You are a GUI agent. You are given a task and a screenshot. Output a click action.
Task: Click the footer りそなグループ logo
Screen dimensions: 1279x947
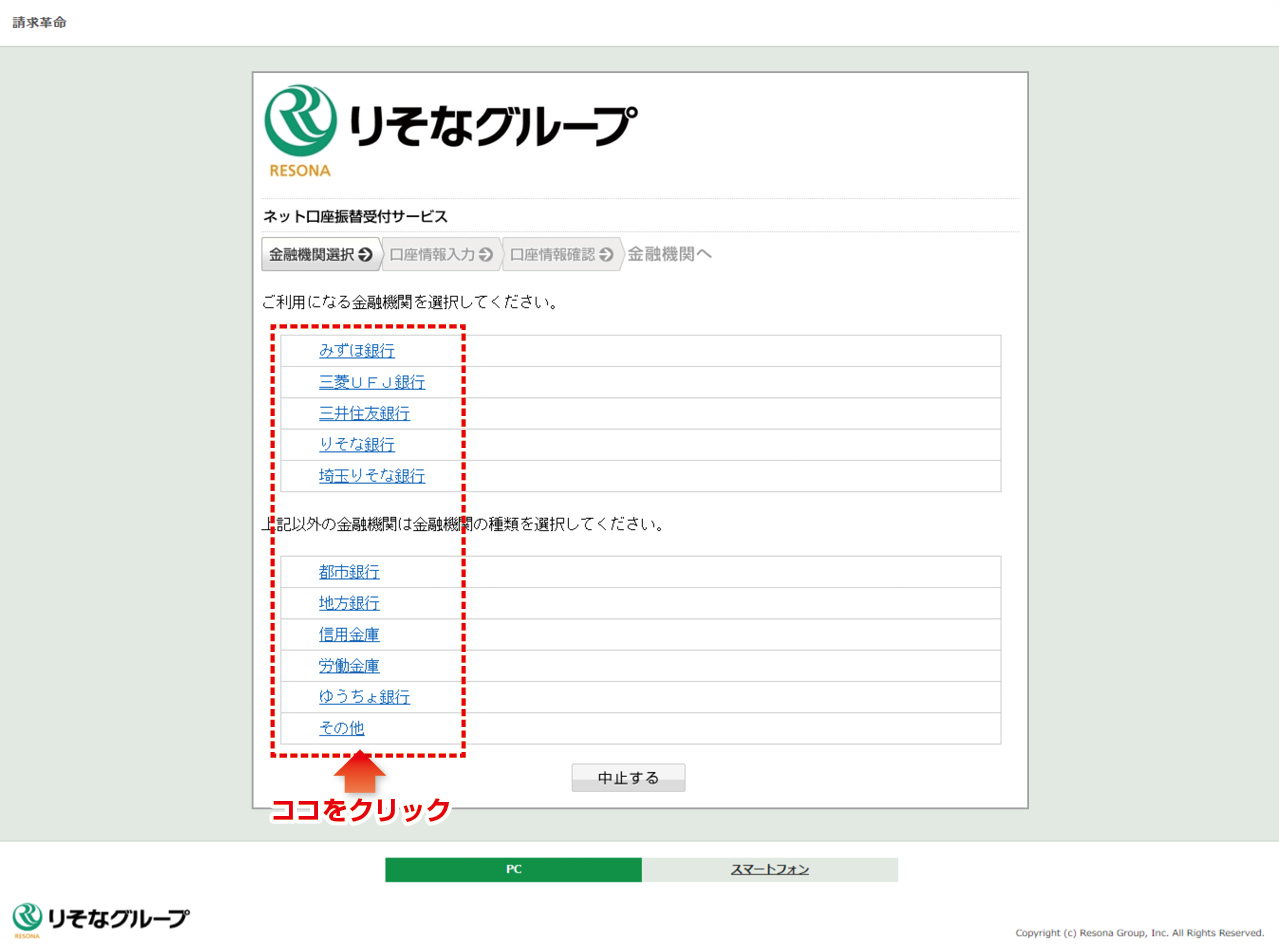pyautogui.click(x=100, y=919)
